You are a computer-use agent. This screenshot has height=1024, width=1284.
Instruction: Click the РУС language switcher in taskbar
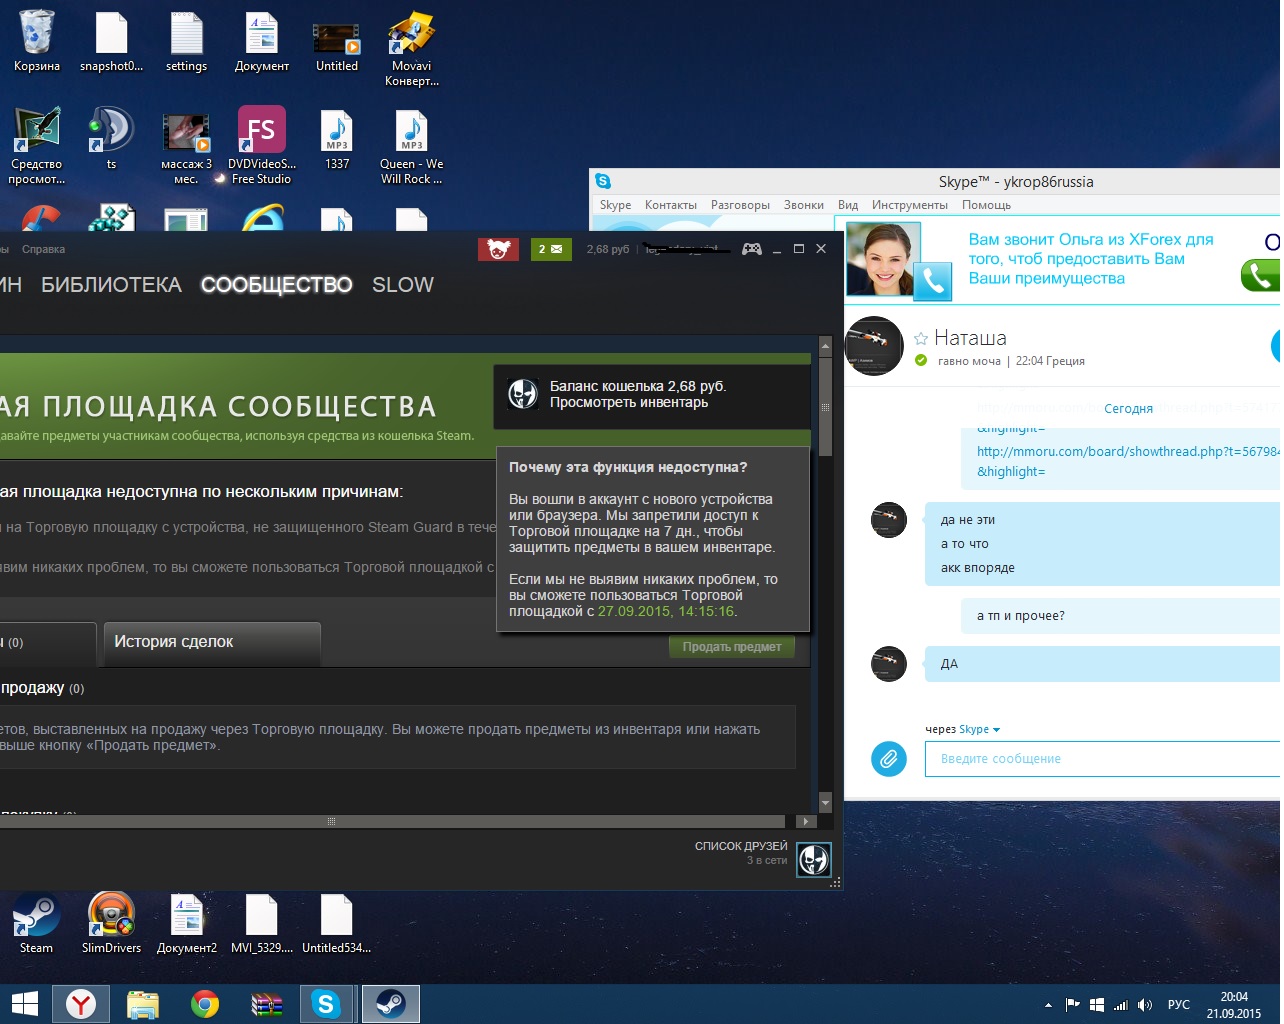click(1179, 1005)
